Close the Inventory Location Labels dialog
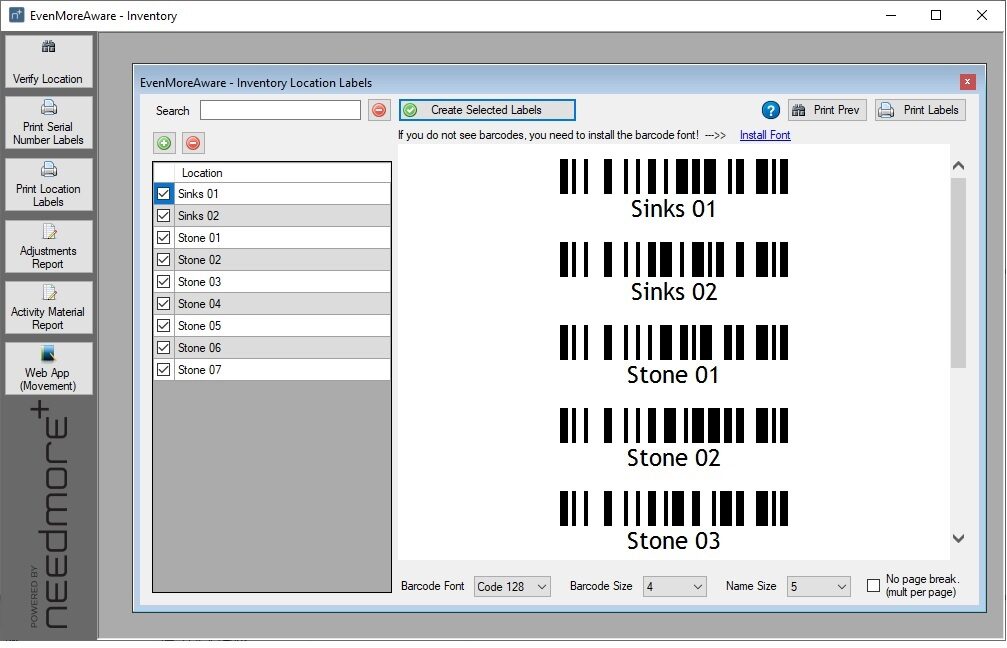Viewport: 1007px width, 648px height. click(968, 82)
